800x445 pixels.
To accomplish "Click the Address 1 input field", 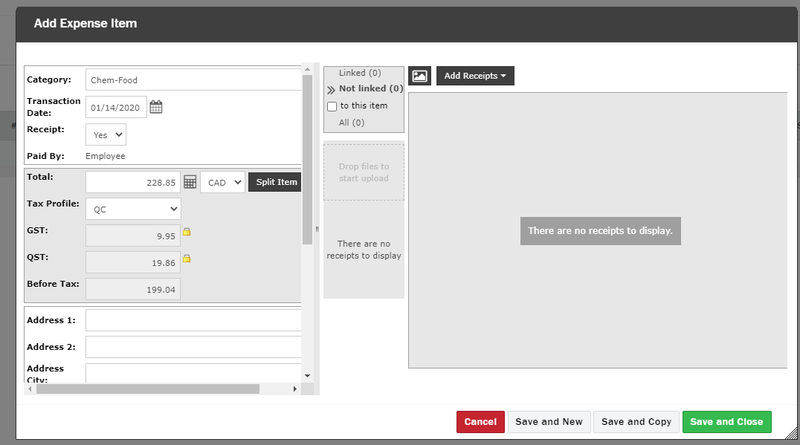I will pos(194,320).
